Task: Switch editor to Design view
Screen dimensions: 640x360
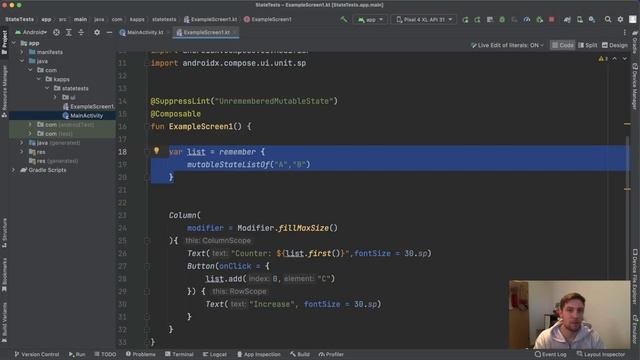Action: point(614,45)
